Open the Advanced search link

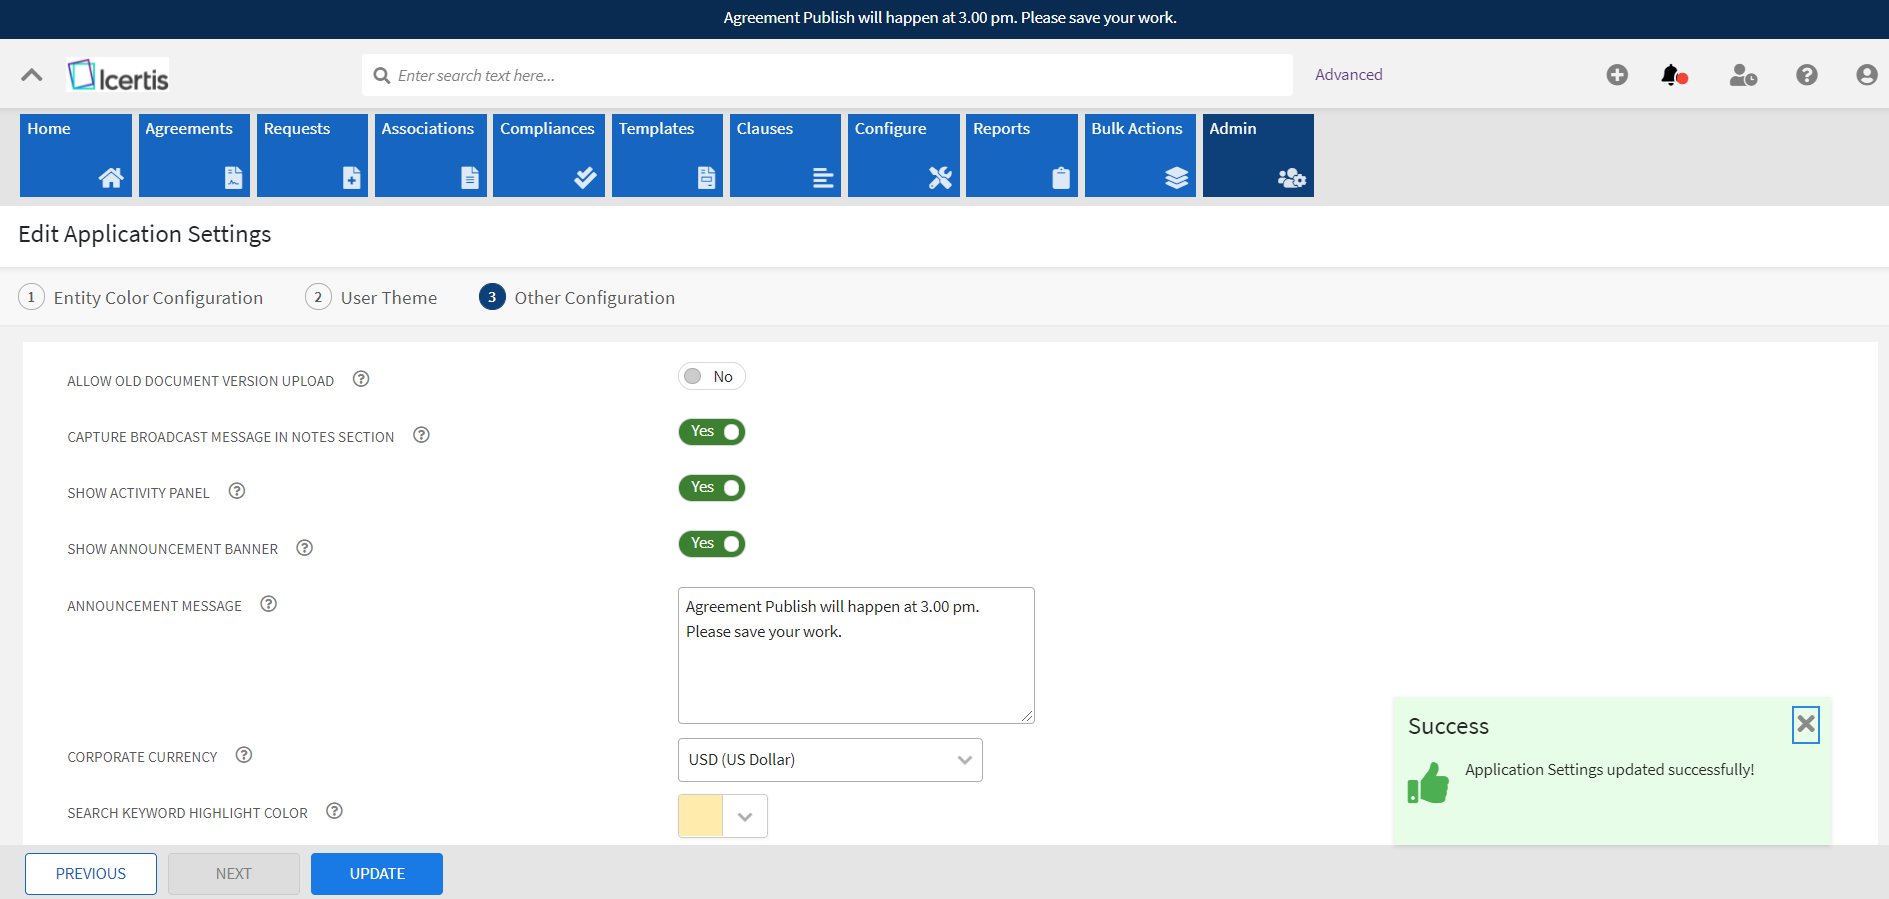coord(1348,75)
